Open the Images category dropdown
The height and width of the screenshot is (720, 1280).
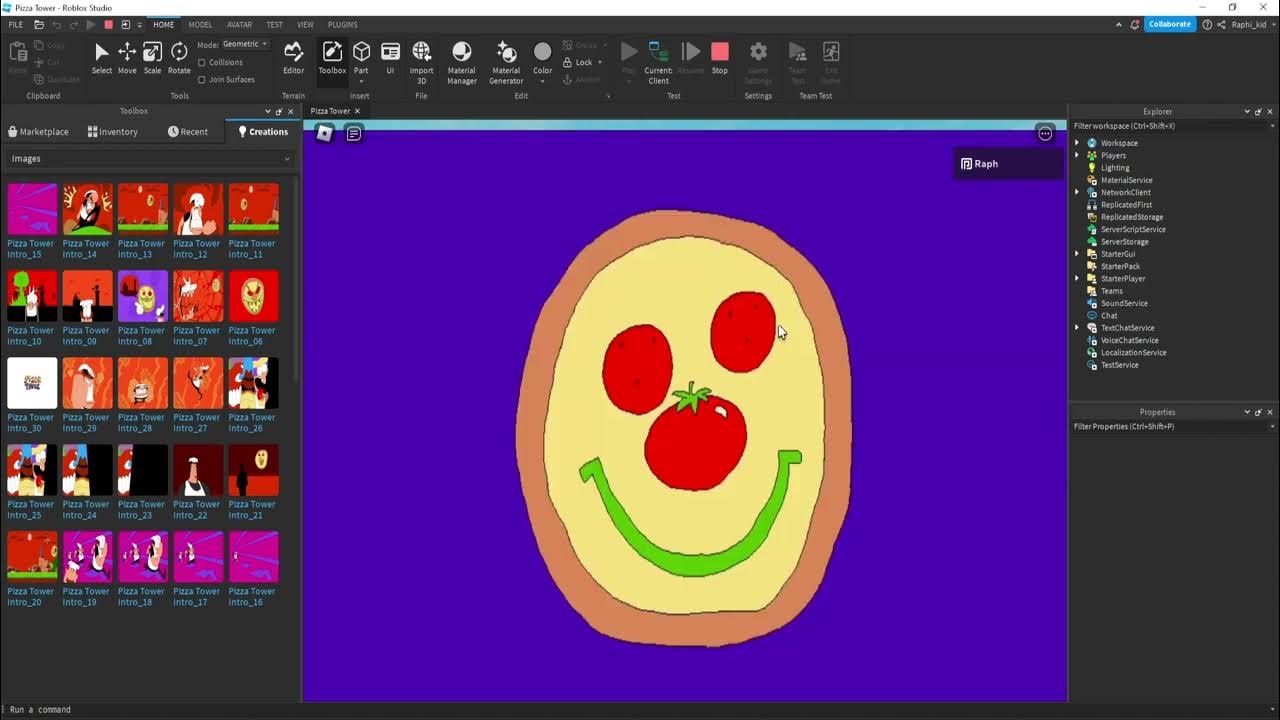(150, 159)
